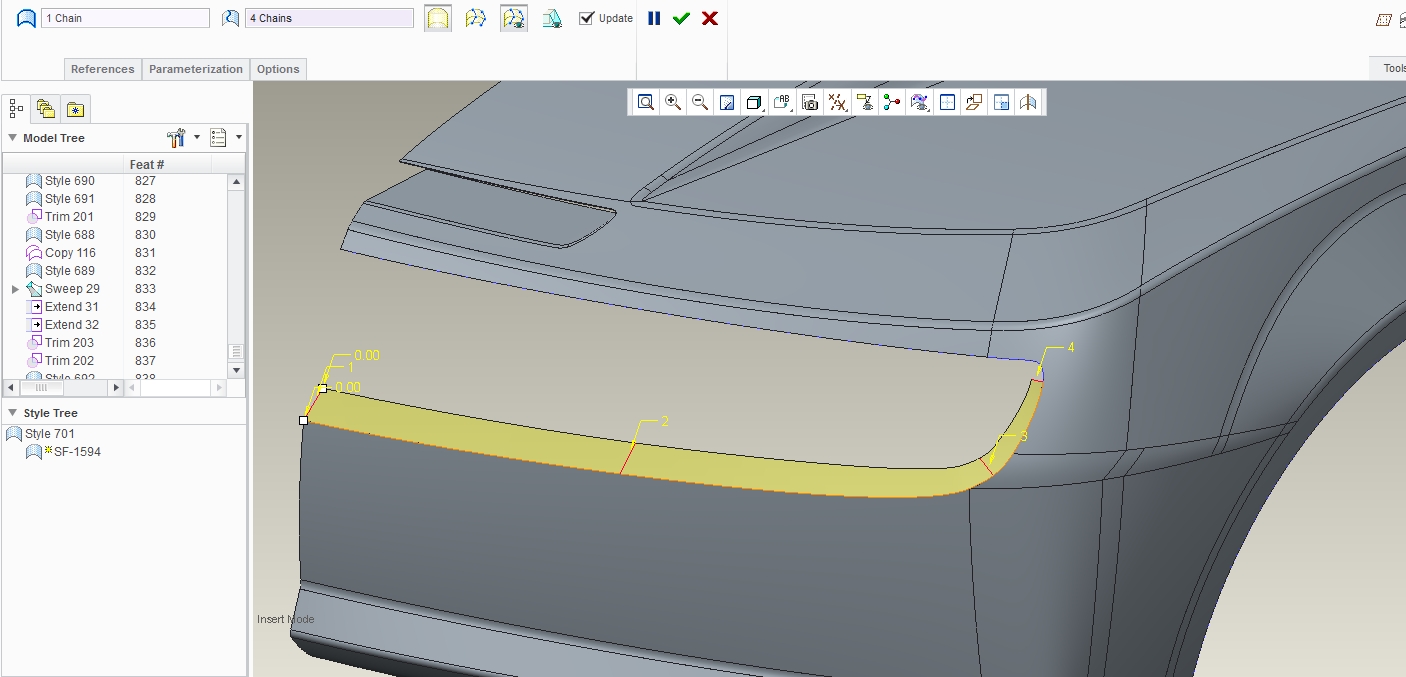Click the '4 Chains' cross collector field
This screenshot has width=1406, height=677.
point(329,18)
